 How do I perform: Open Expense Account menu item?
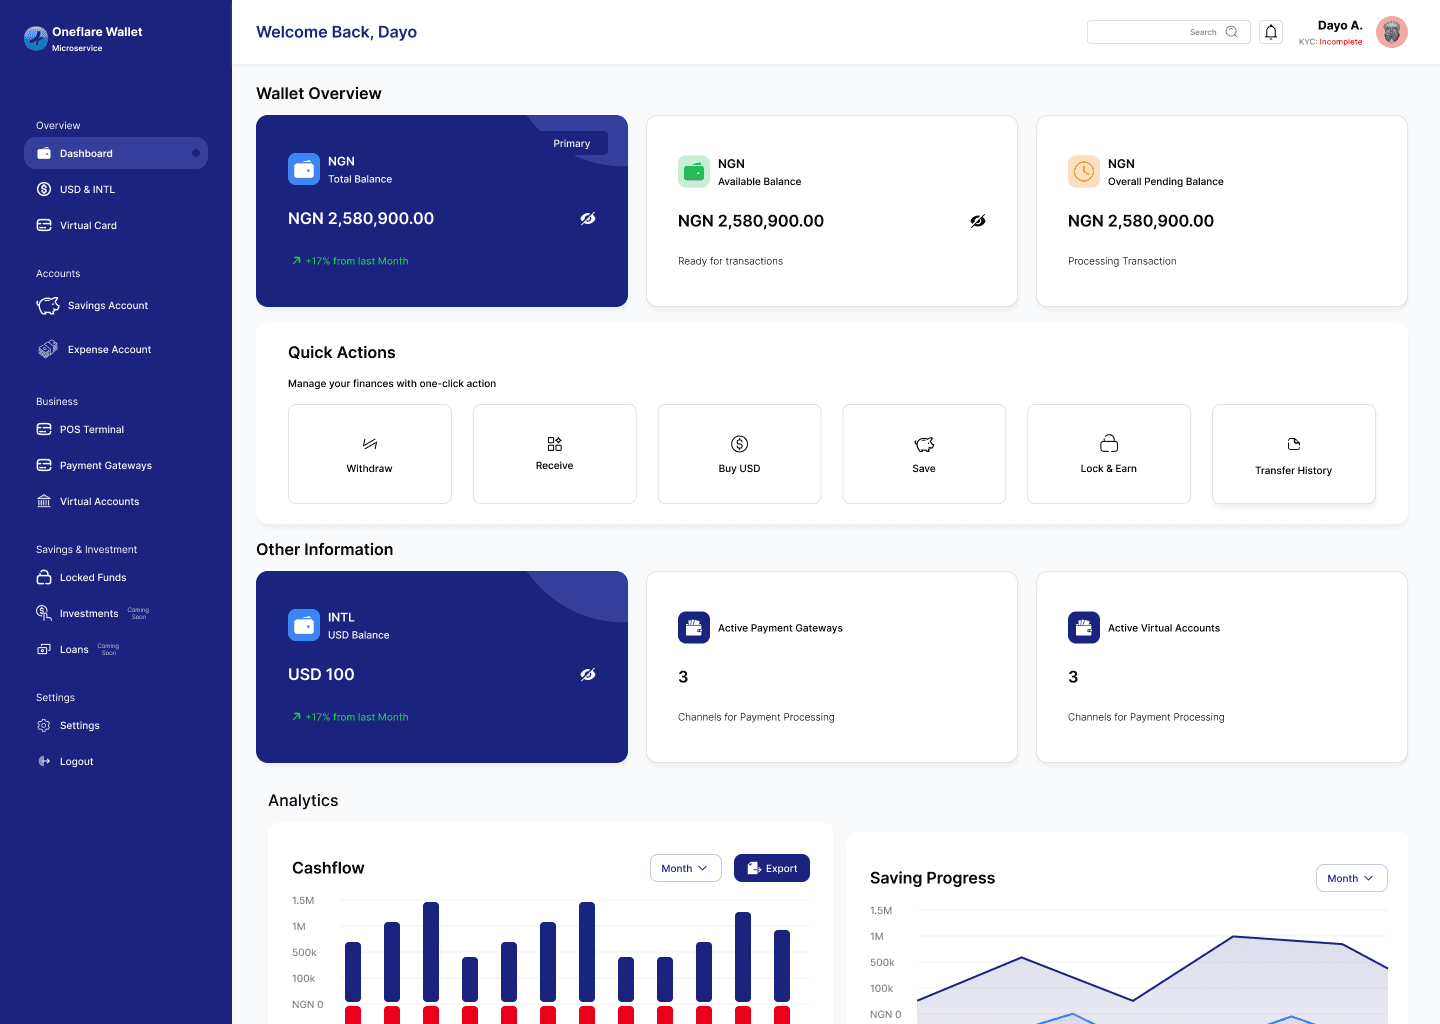(110, 349)
